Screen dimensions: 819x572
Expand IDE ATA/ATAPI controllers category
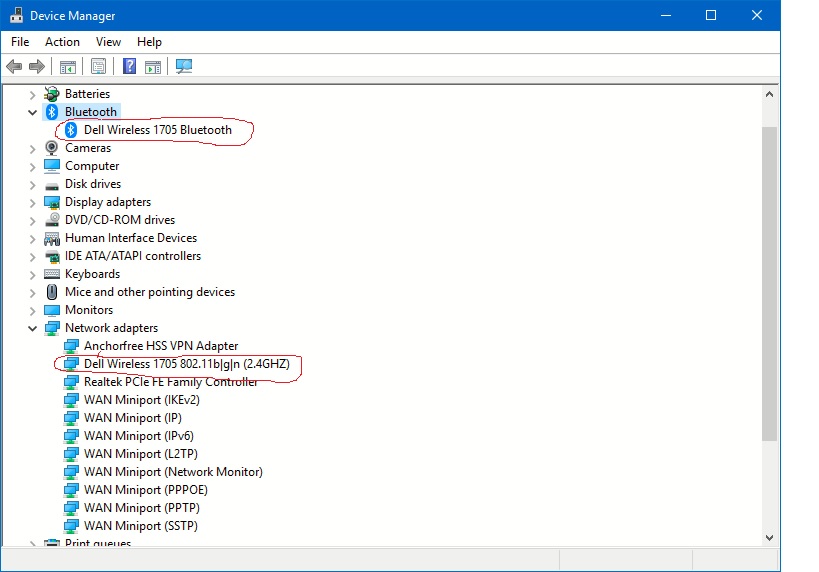click(x=32, y=257)
